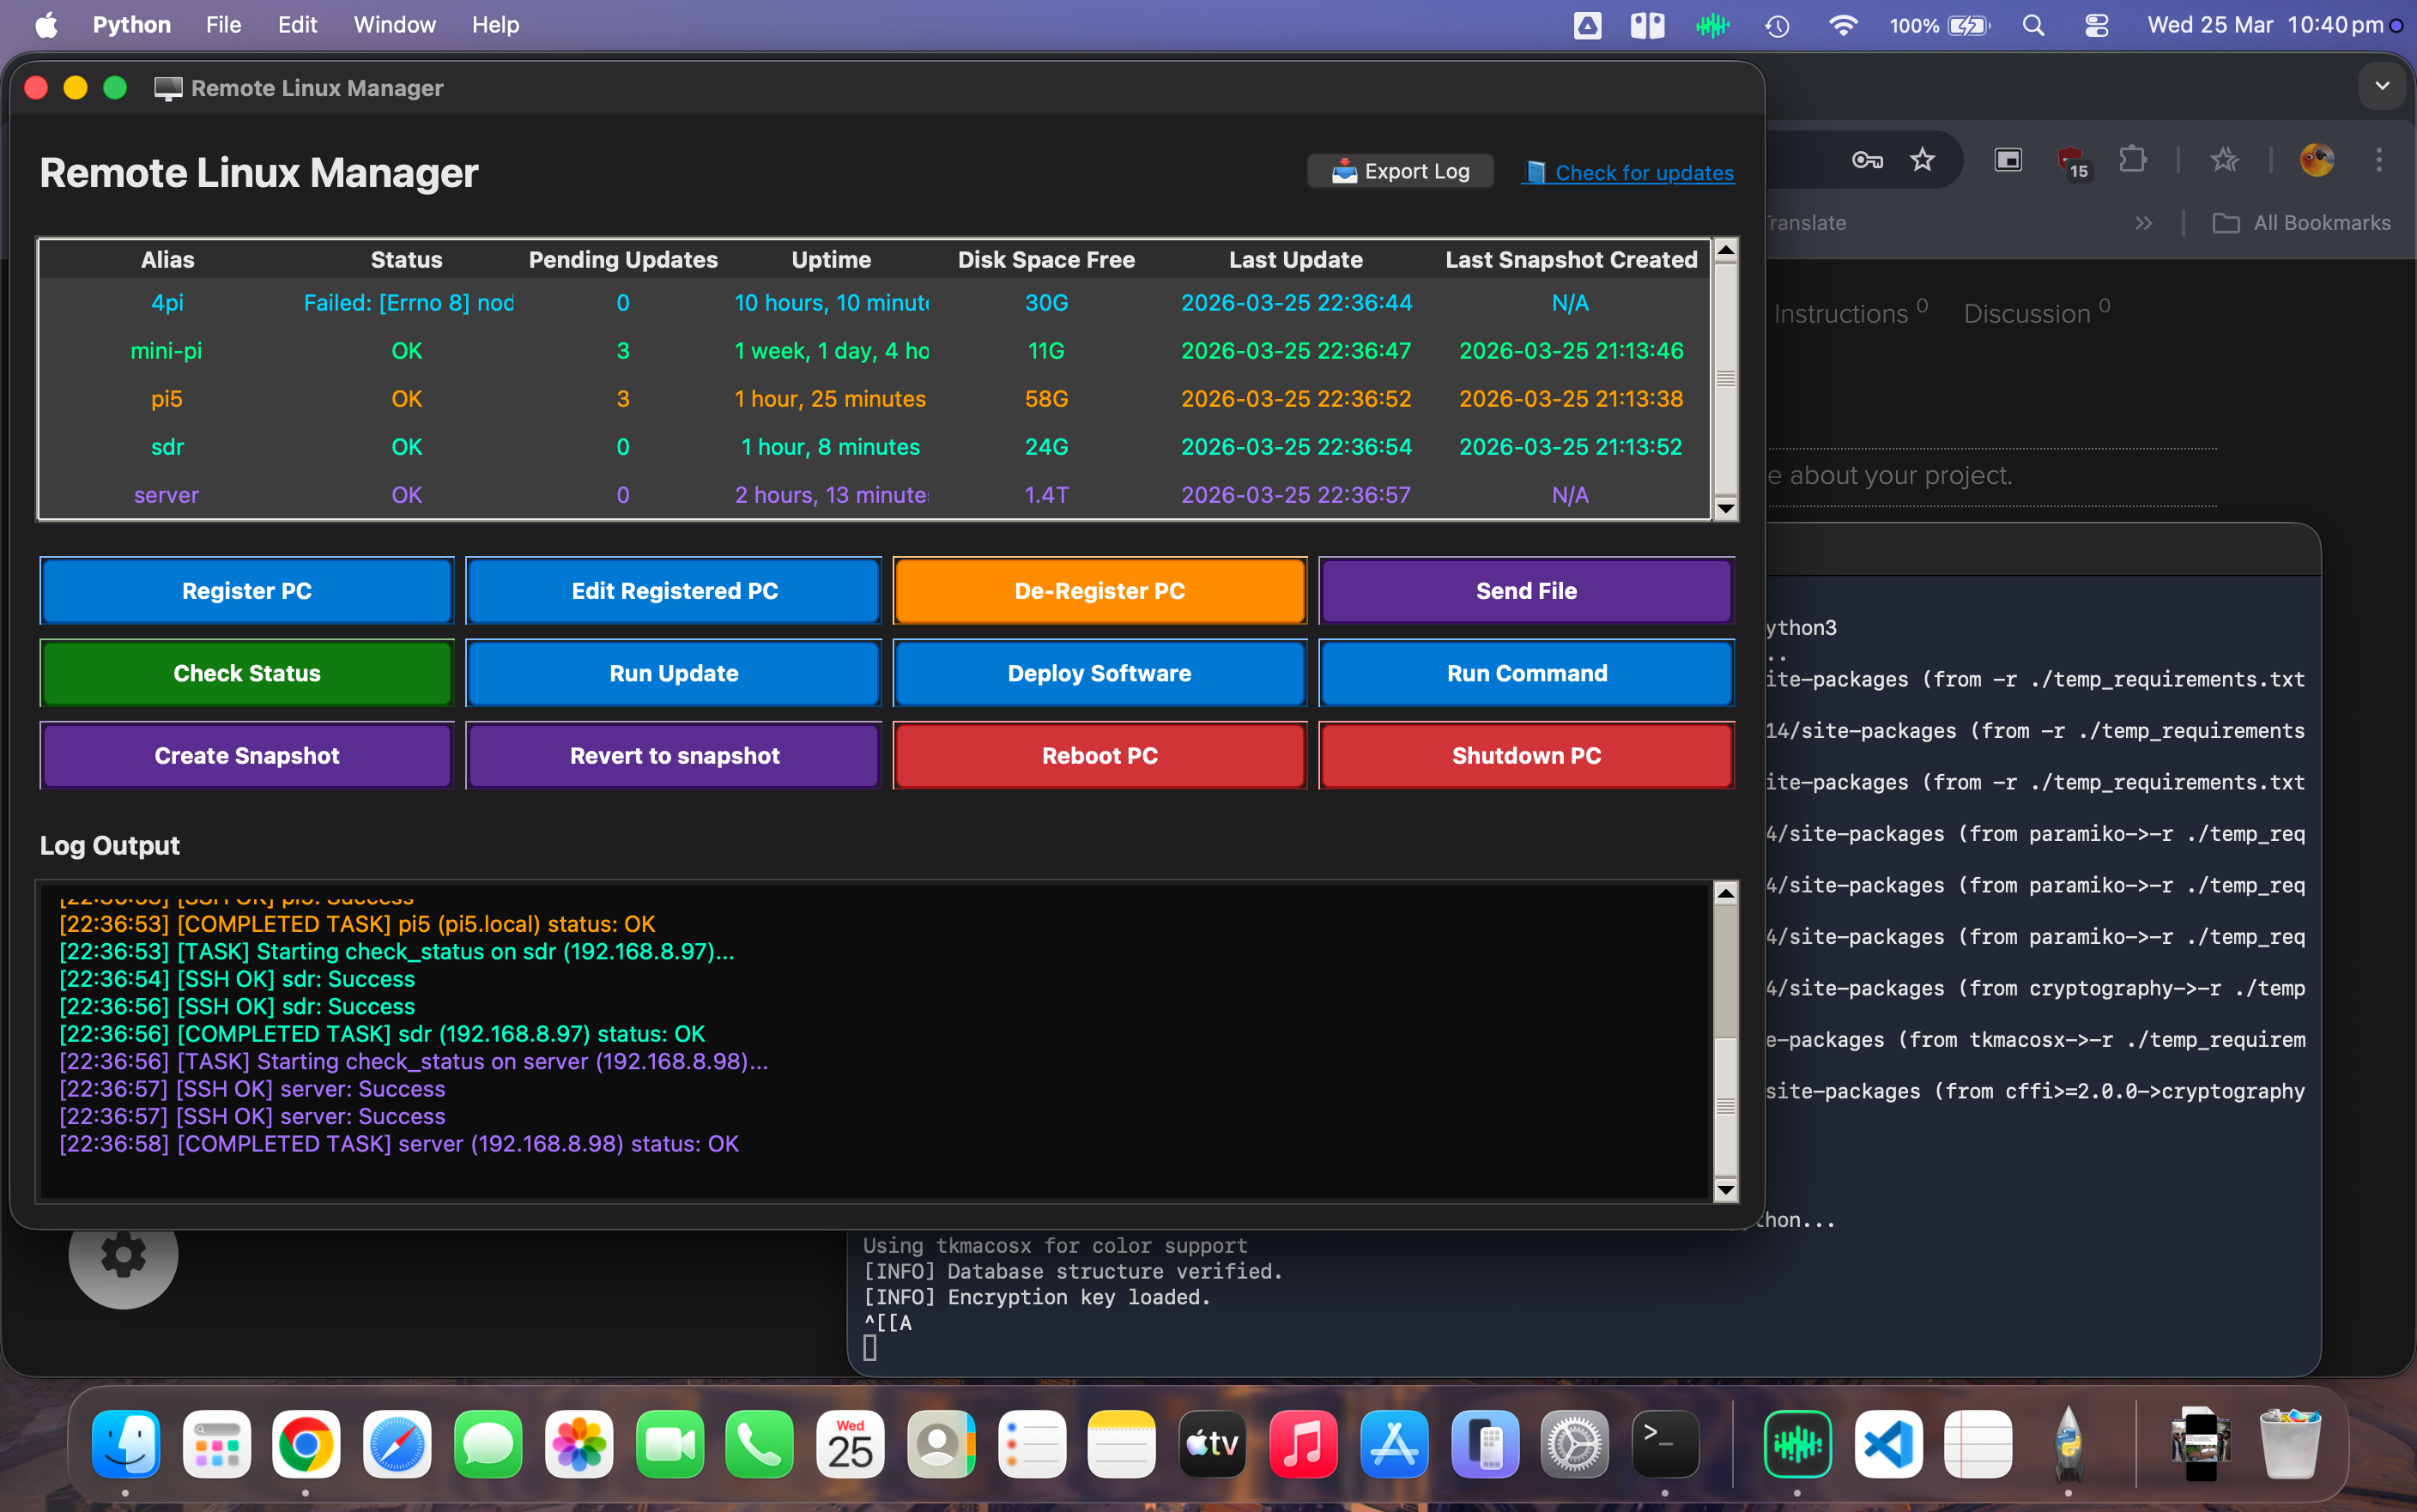
Task: Expand the hidden bookmarks overflow chevron
Action: click(x=2143, y=223)
